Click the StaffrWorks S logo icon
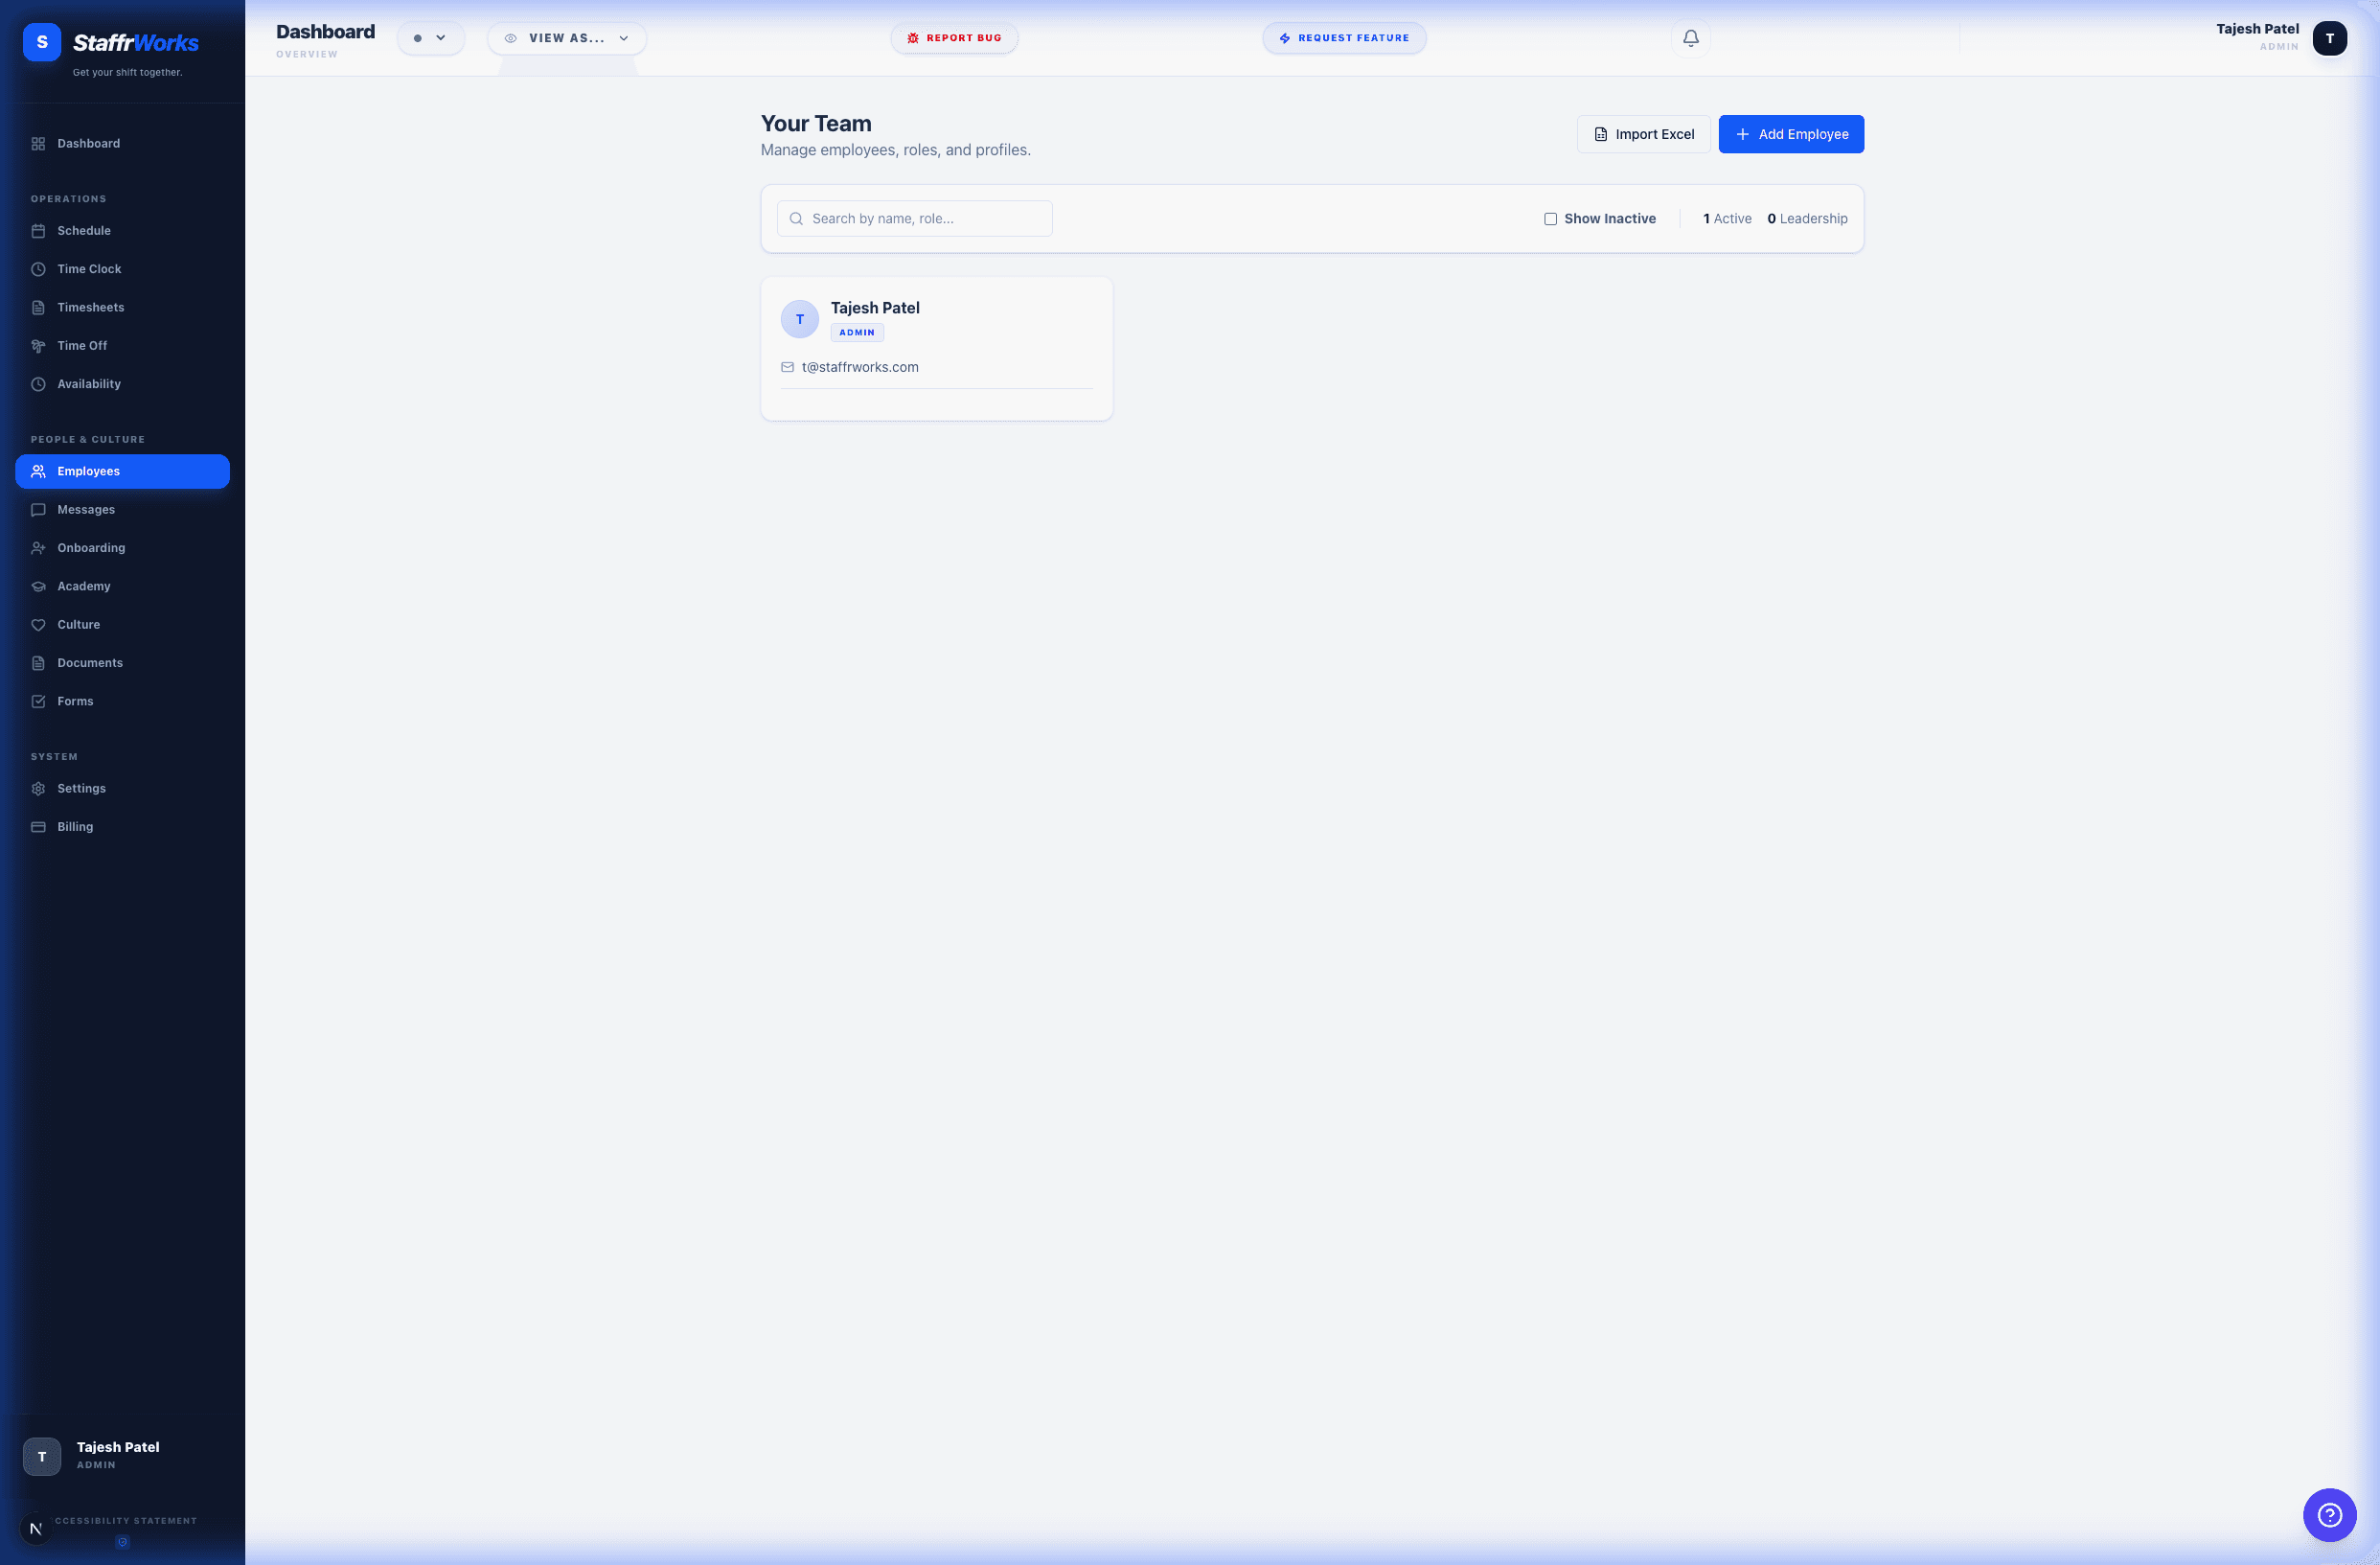 pos(42,42)
